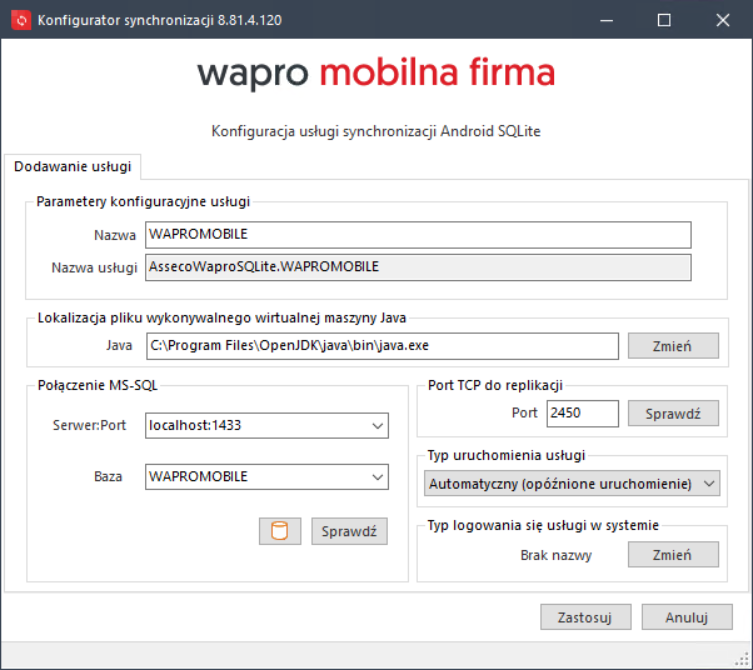Click the Konfiguracja usługi synchronizacji heading

pos(376,131)
